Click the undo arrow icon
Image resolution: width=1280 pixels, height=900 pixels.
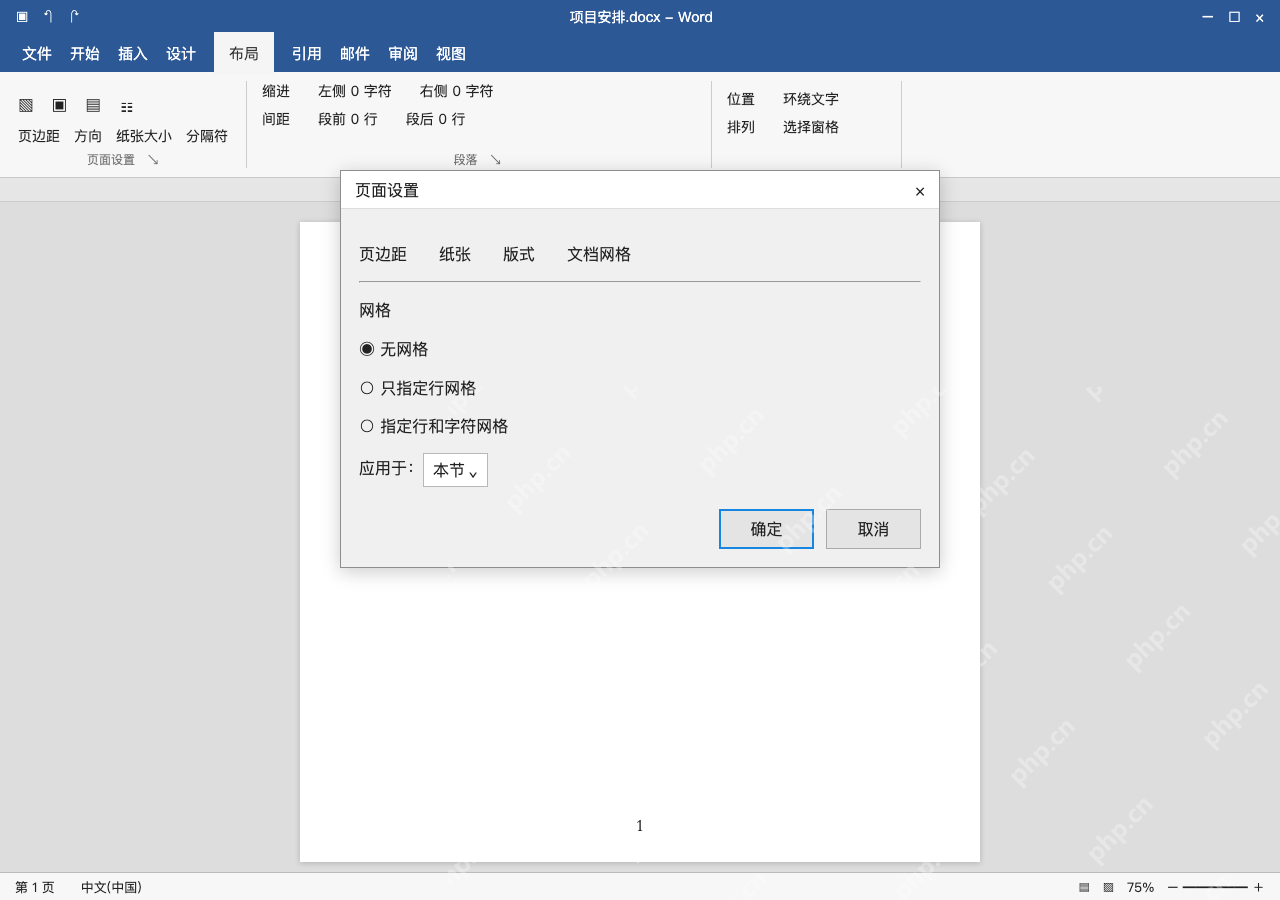coord(48,16)
